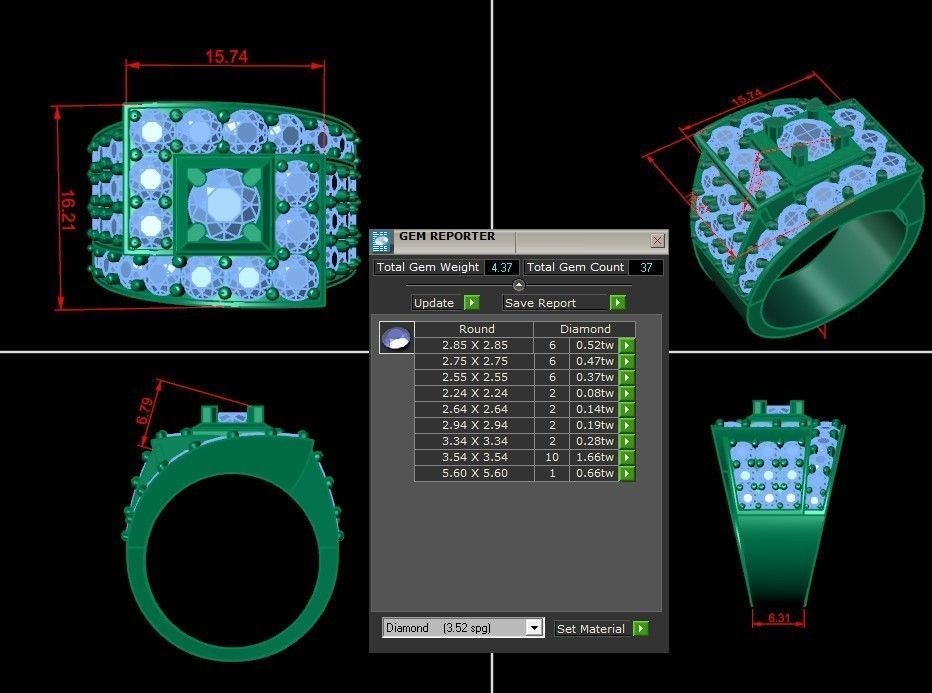Click the 0.47tw weight cell
This screenshot has width=932, height=693.
click(x=594, y=361)
